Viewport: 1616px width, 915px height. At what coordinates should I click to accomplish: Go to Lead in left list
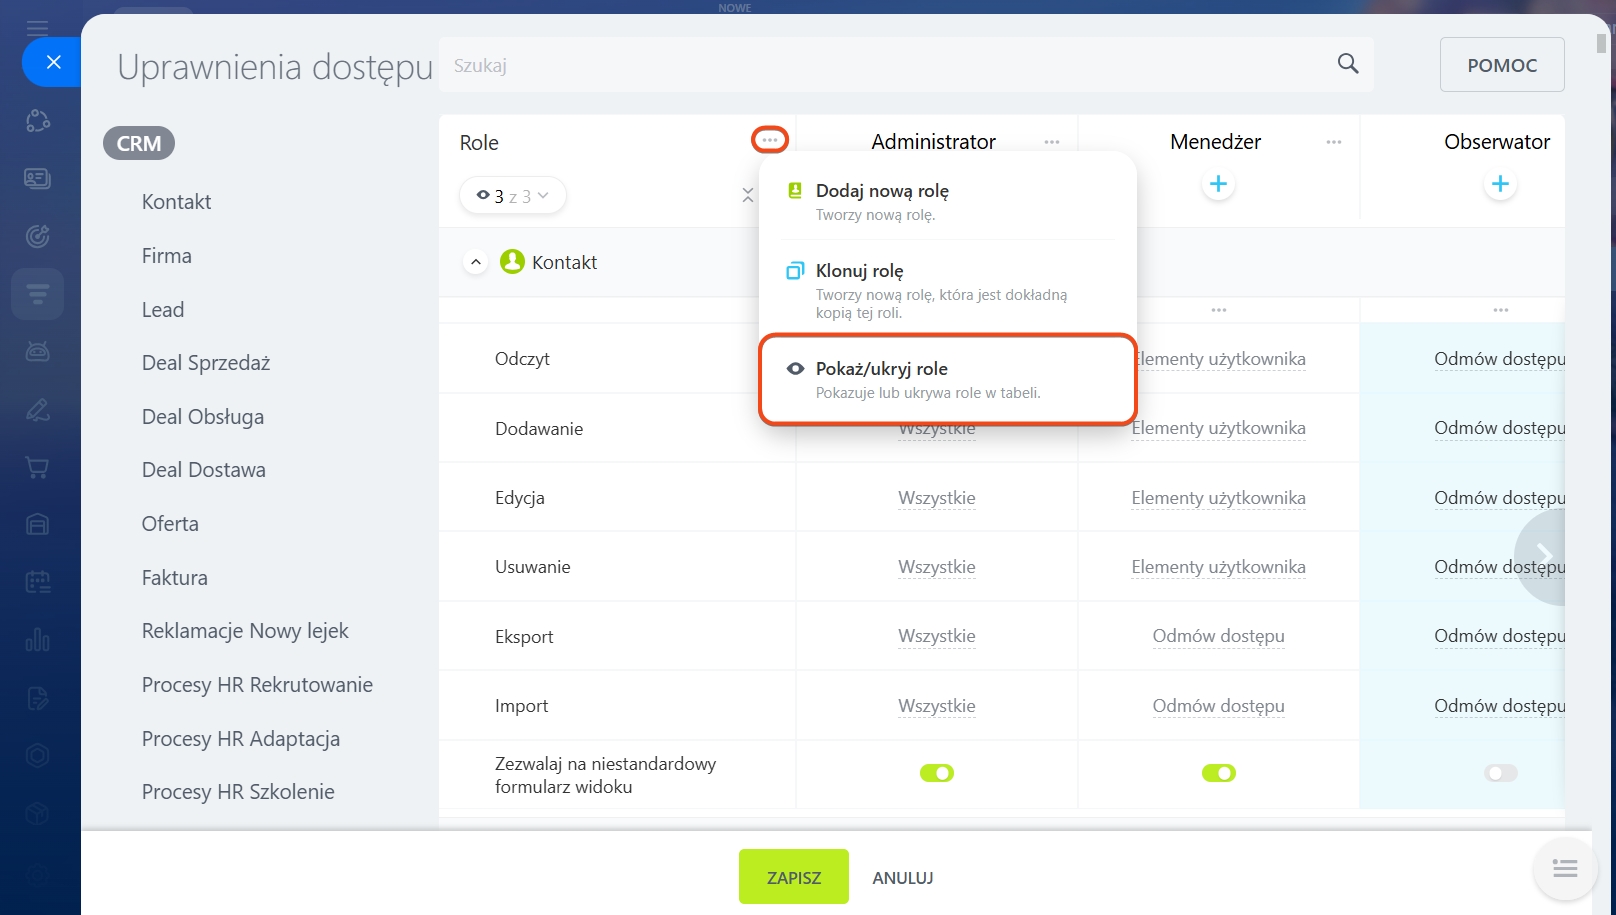[163, 310]
